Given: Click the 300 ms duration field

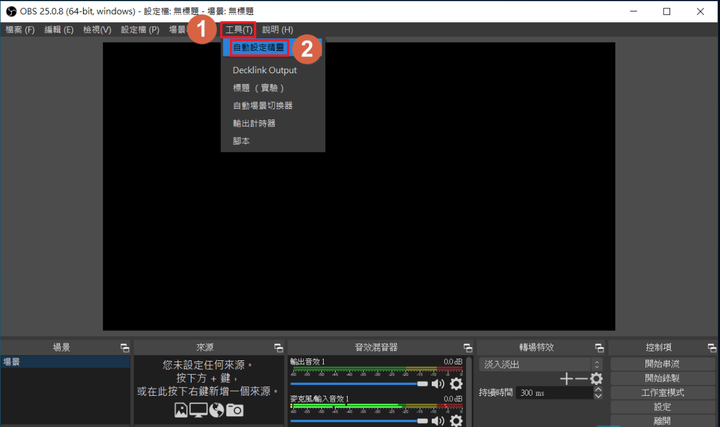Looking at the screenshot, I should click(554, 393).
